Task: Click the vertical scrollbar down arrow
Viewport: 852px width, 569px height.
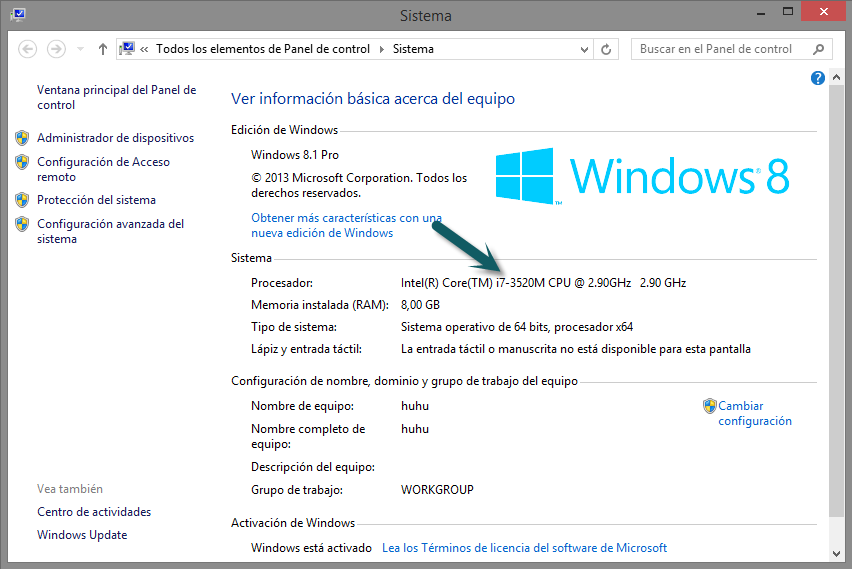Action: 837,552
